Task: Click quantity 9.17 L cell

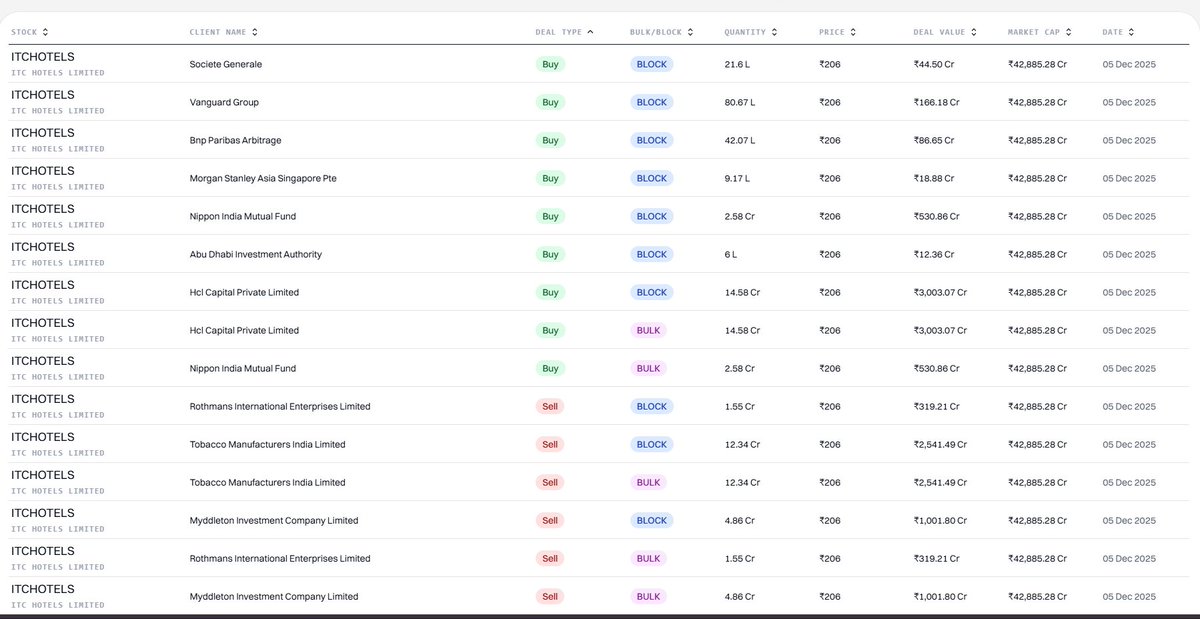Action: 738,178
